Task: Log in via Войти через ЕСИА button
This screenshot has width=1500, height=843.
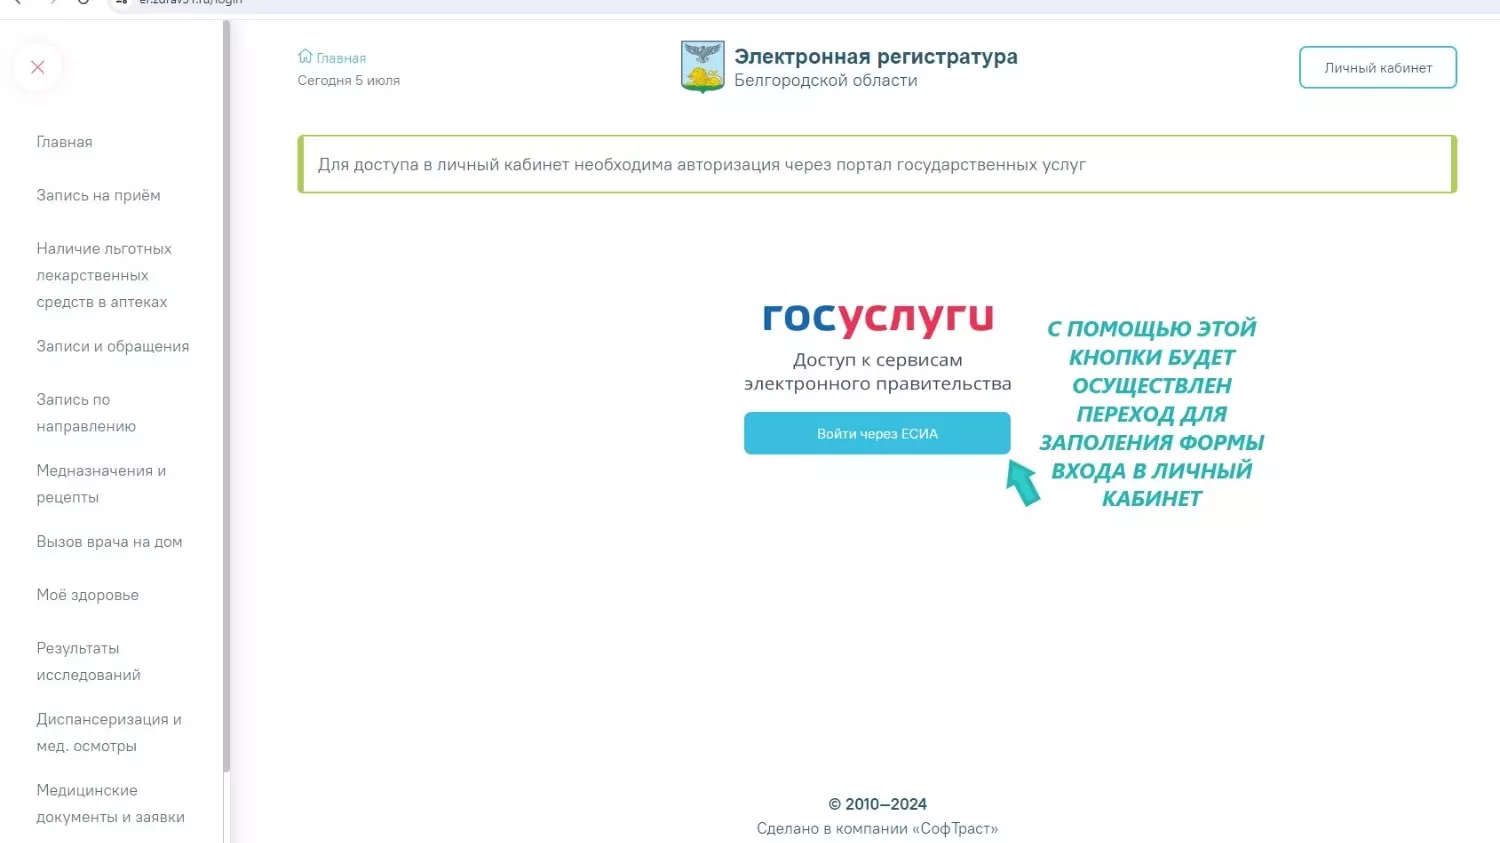Action: (x=877, y=434)
